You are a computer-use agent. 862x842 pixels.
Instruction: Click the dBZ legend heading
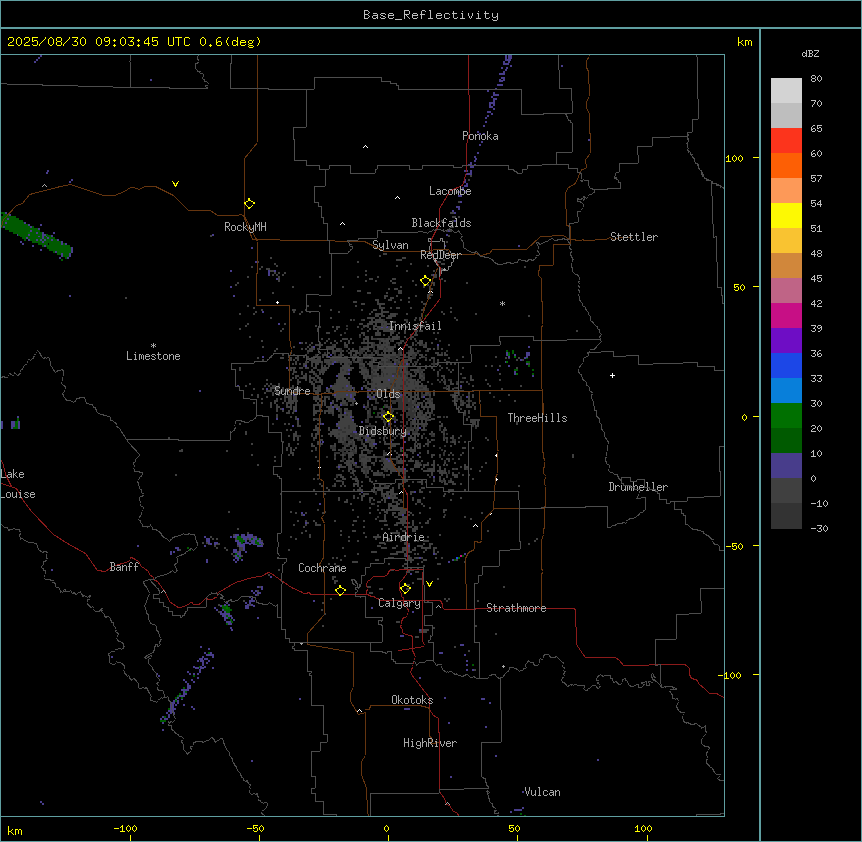click(810, 54)
